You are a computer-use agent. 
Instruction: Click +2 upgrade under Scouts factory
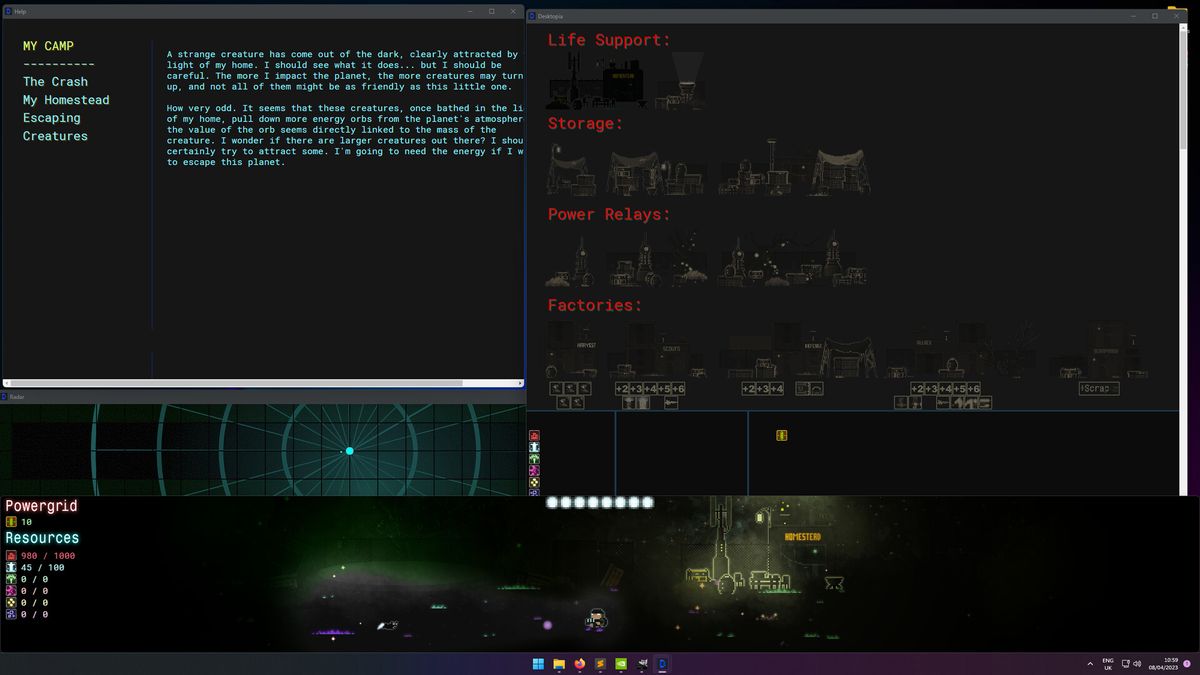(622, 389)
